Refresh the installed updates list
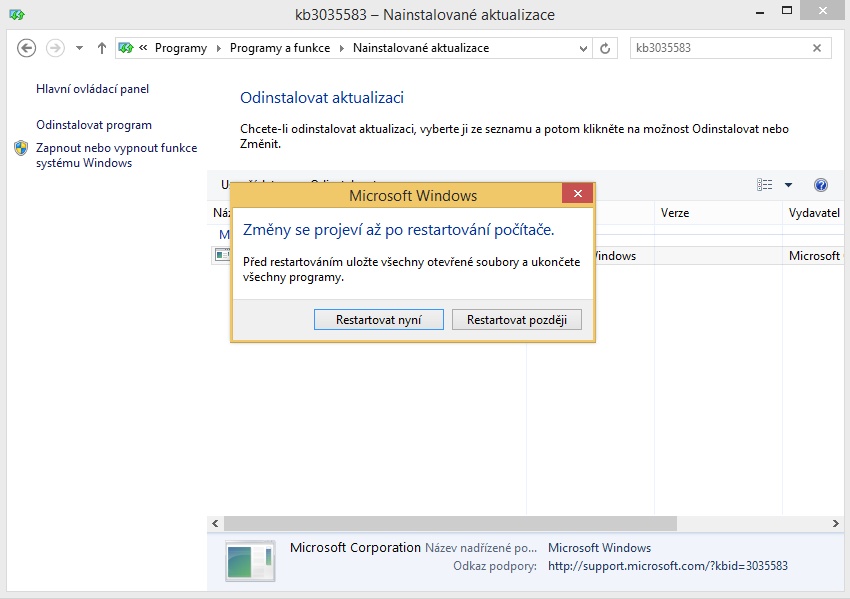 click(x=604, y=48)
